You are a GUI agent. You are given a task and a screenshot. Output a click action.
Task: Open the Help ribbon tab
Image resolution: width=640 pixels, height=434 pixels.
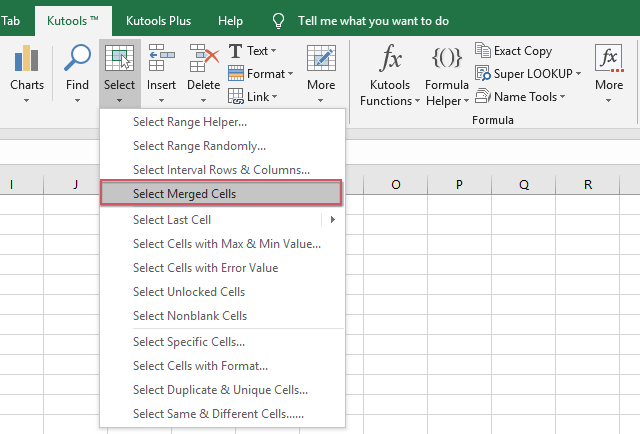pos(230,20)
